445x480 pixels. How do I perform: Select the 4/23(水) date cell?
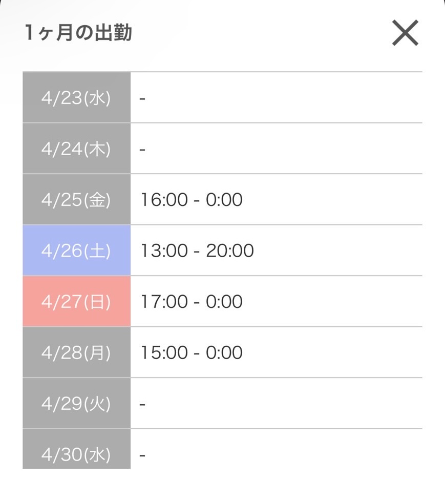77,97
